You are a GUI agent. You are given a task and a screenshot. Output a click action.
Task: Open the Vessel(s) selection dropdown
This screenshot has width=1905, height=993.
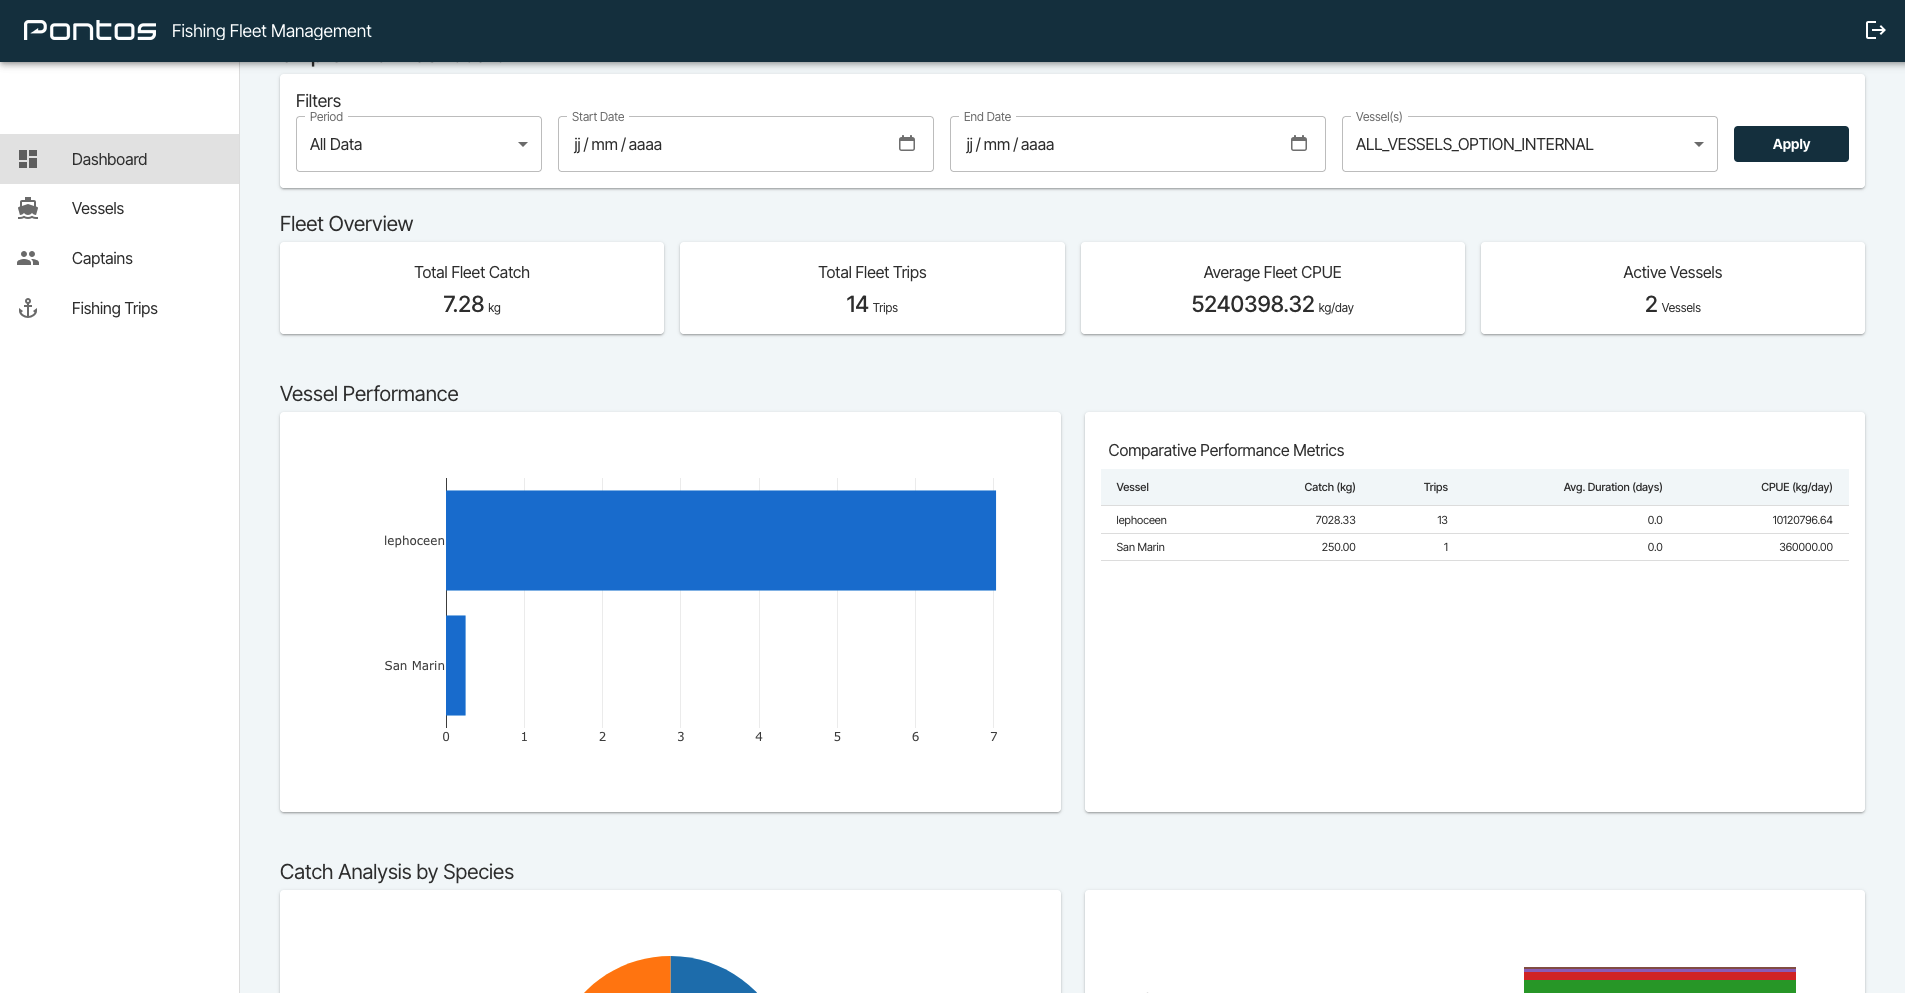click(1529, 144)
